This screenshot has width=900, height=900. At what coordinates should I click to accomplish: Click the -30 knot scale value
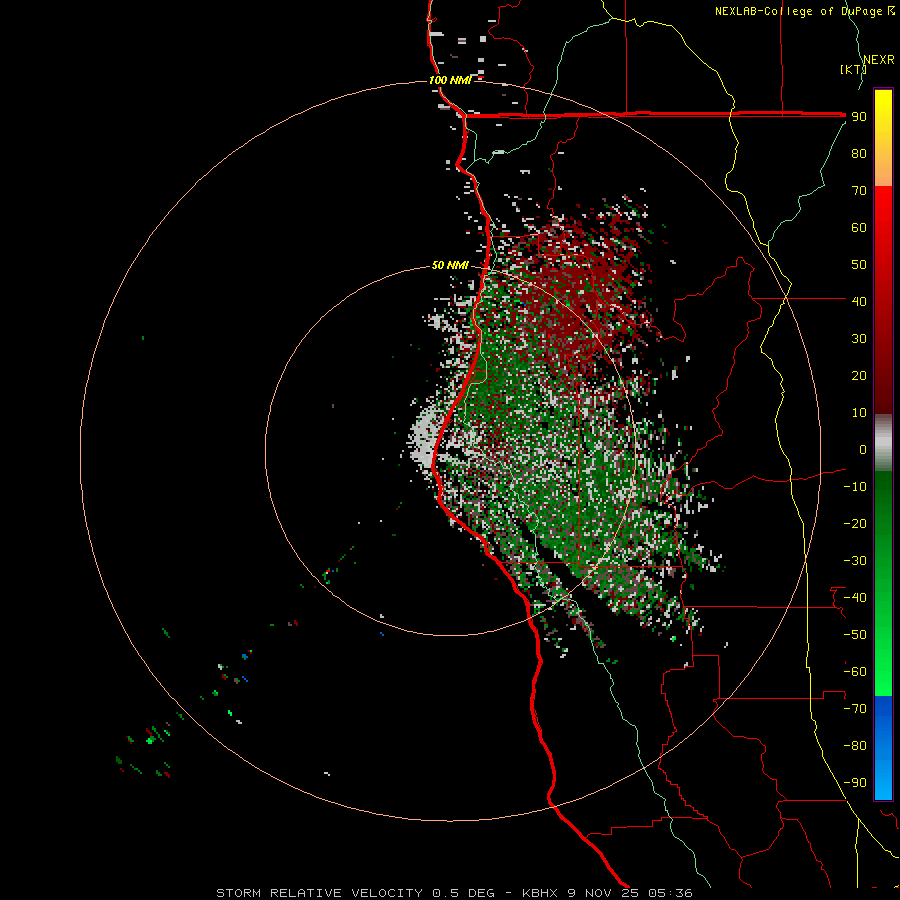coord(855,561)
